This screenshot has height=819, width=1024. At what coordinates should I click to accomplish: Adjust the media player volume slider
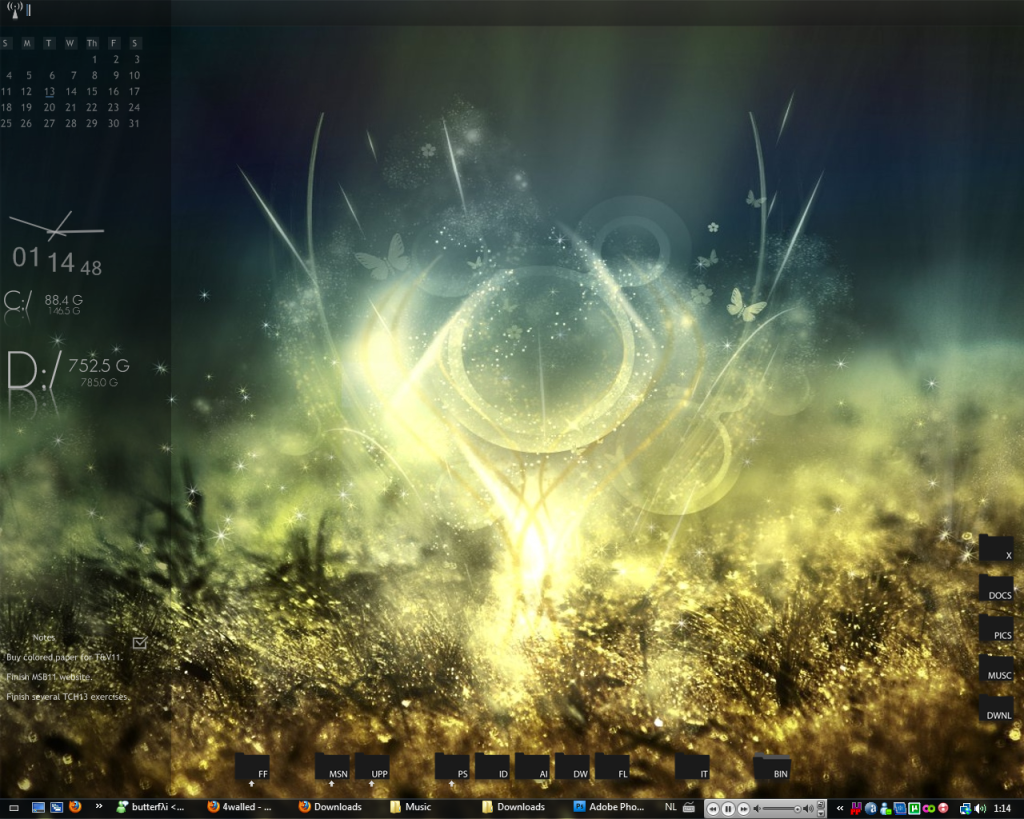tap(781, 809)
